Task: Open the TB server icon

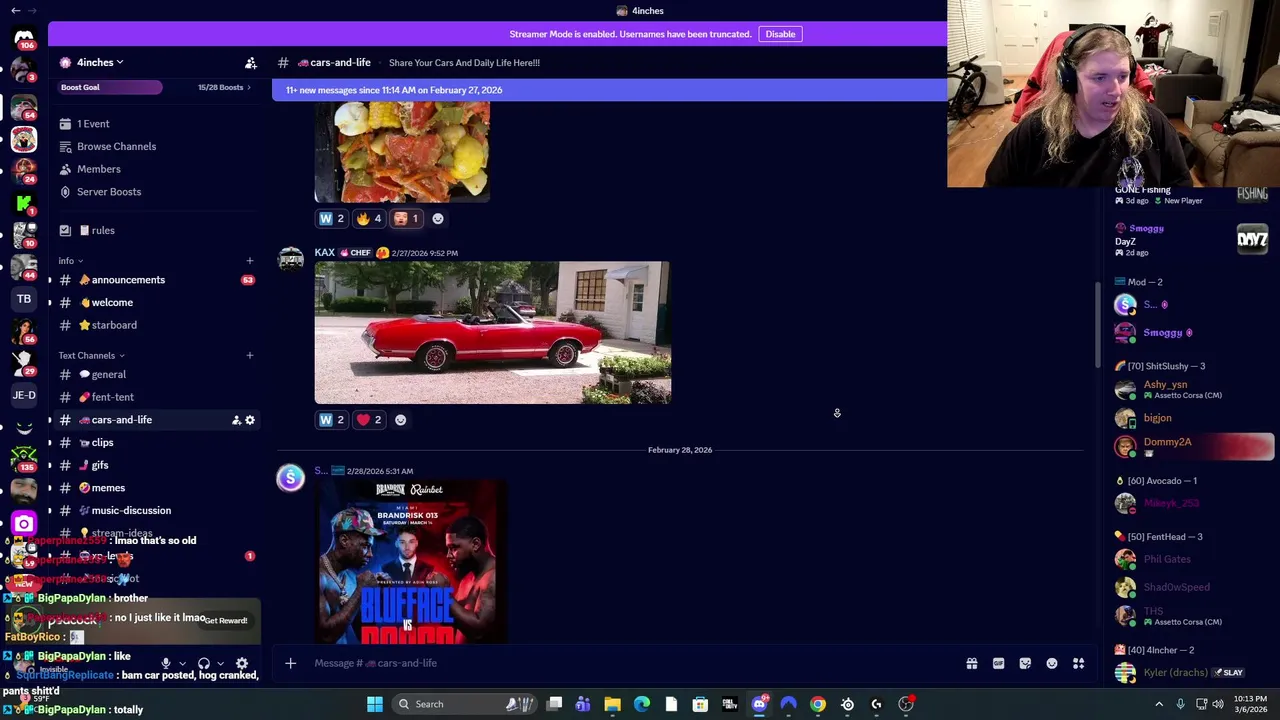Action: (24, 298)
